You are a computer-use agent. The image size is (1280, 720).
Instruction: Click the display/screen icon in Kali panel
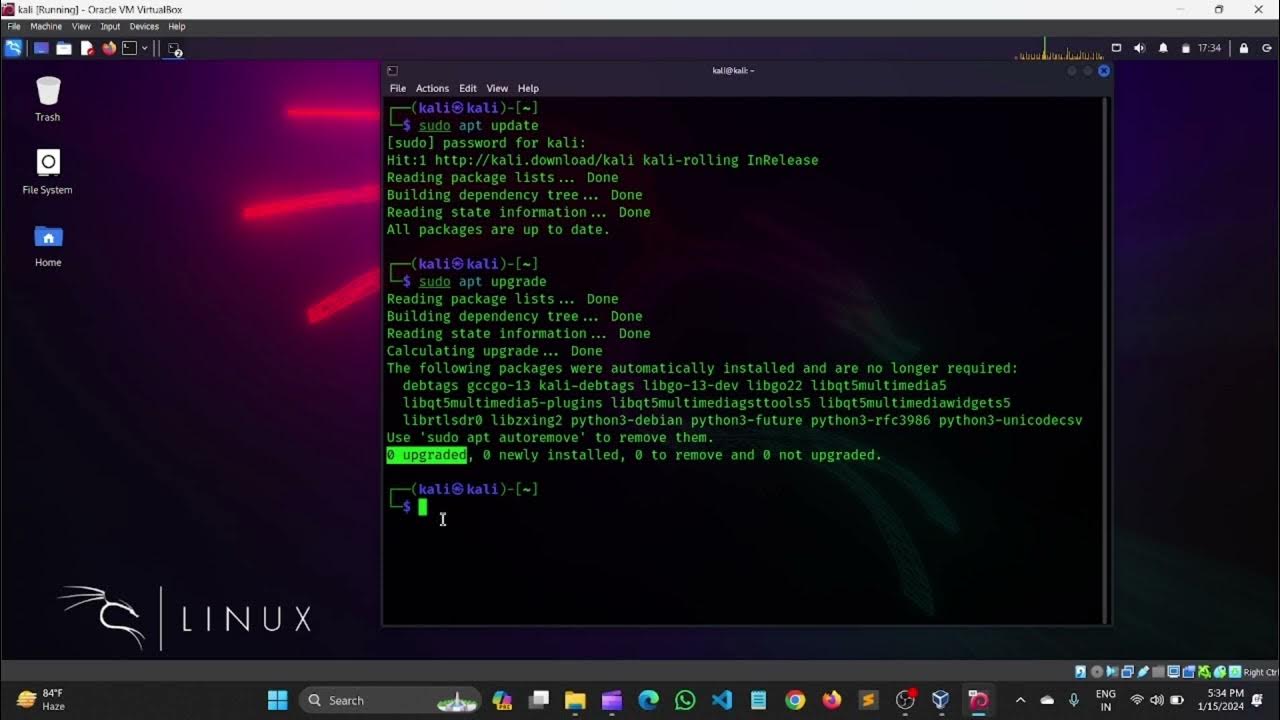[x=1117, y=48]
